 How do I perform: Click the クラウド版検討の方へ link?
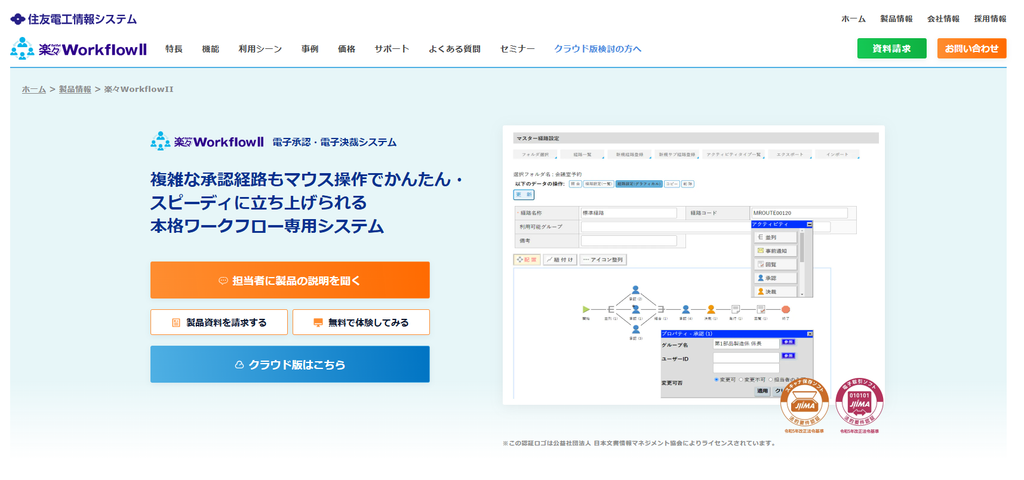tap(598, 49)
